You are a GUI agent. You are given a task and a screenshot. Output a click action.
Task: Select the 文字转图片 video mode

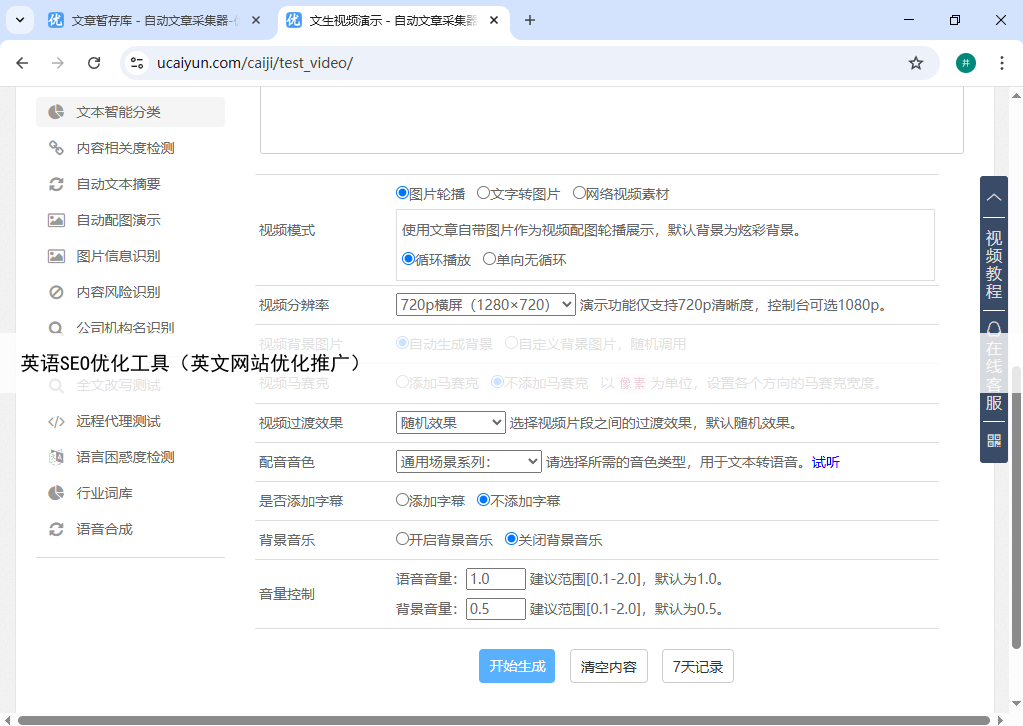(483, 193)
